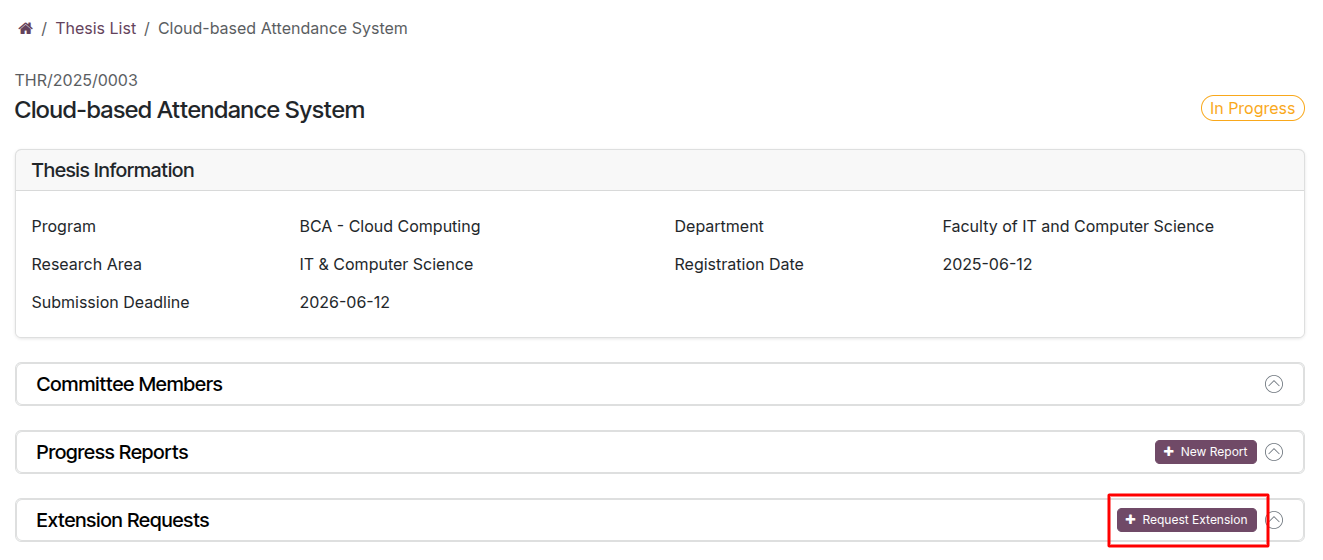Click submission deadline value 2026-06-12
This screenshot has height=560, width=1323.
point(345,302)
